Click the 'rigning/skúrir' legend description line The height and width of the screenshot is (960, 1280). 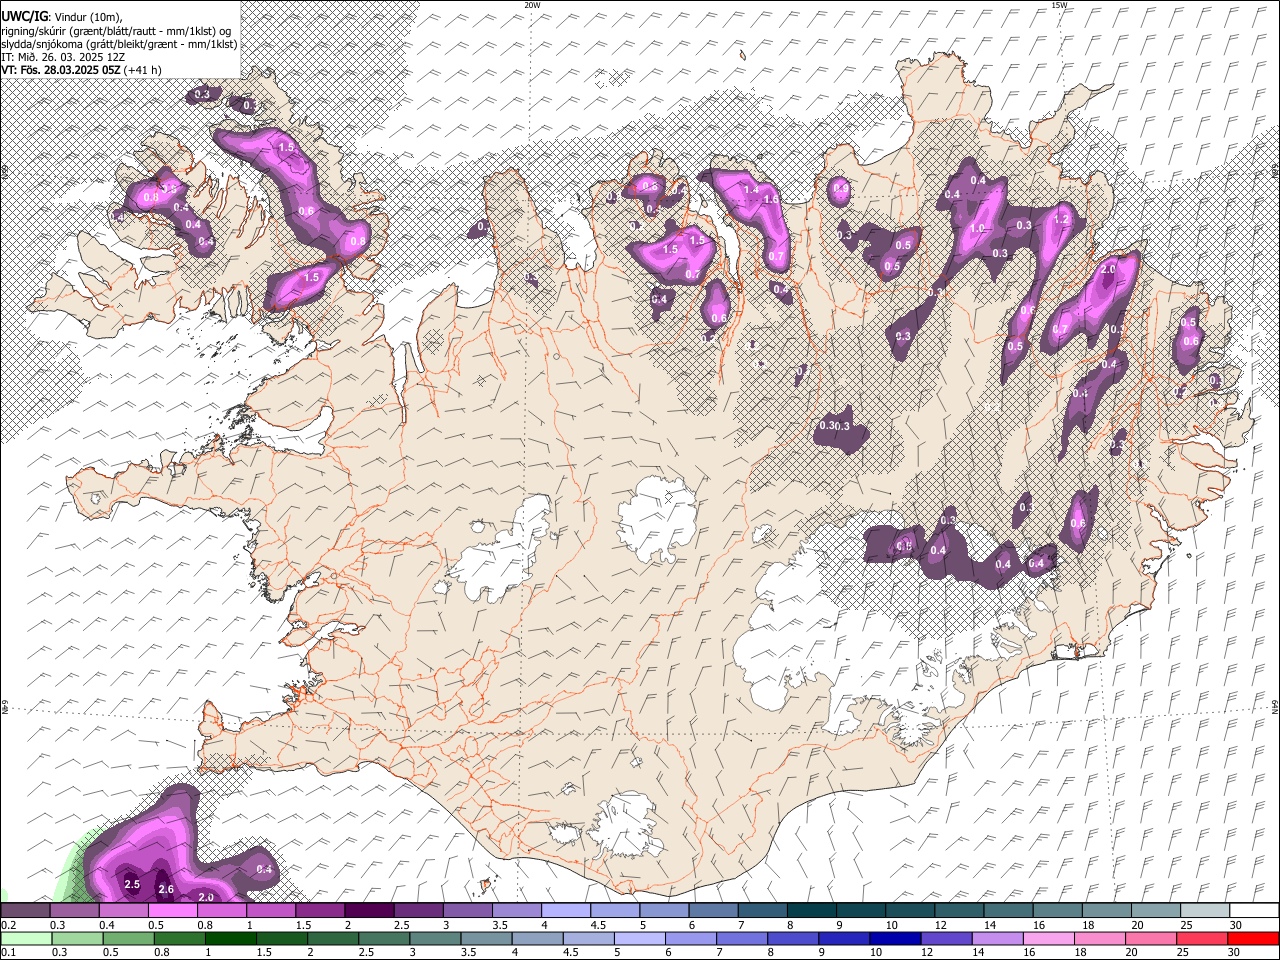pos(116,30)
